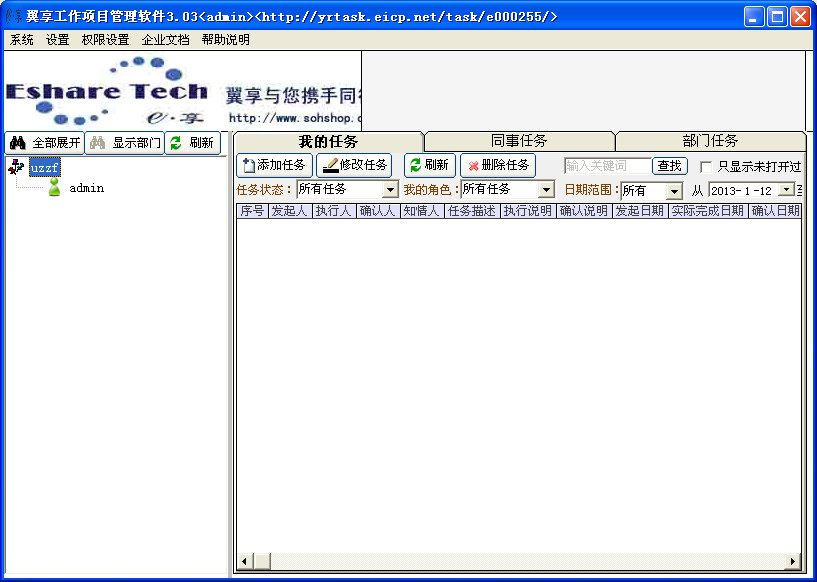Close the 翼享工作项目管理软件 window
Image resolution: width=817 pixels, height=582 pixels.
(800, 17)
